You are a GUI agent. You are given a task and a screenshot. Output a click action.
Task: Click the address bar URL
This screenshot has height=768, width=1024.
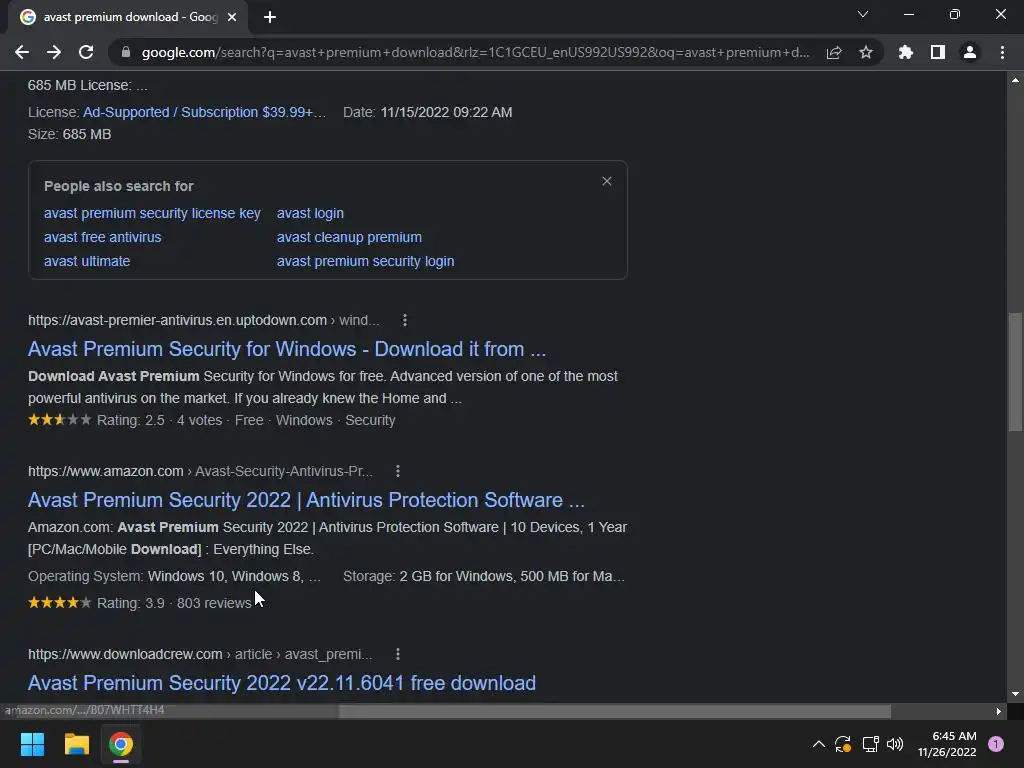(x=475, y=52)
